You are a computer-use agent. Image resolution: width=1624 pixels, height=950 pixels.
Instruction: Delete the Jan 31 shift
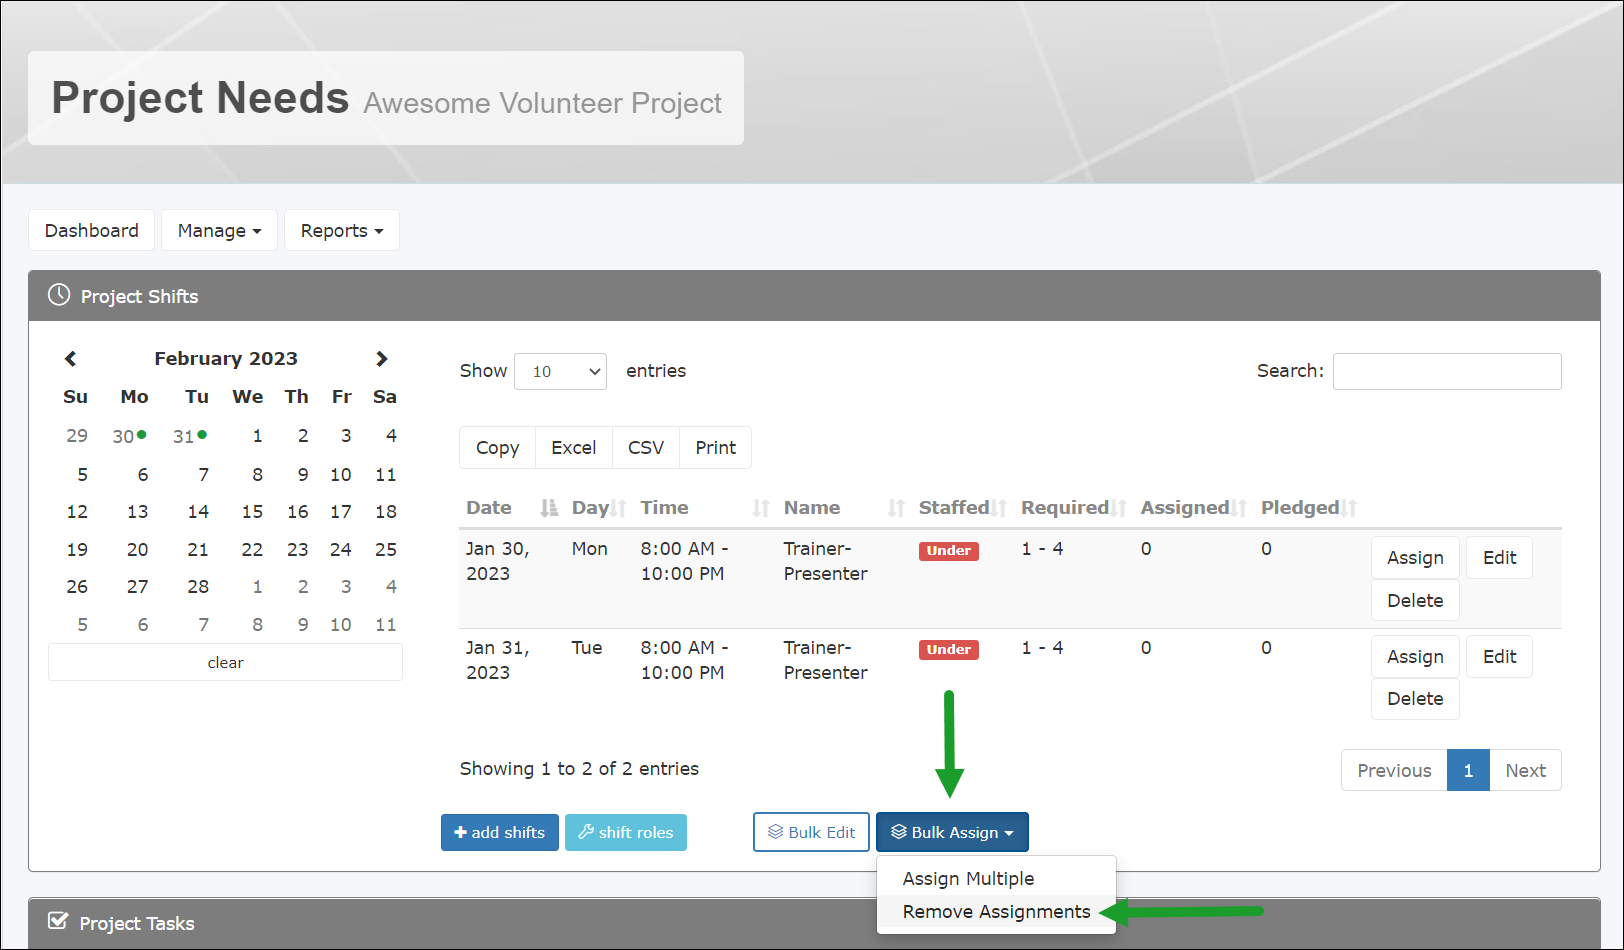coord(1415,699)
